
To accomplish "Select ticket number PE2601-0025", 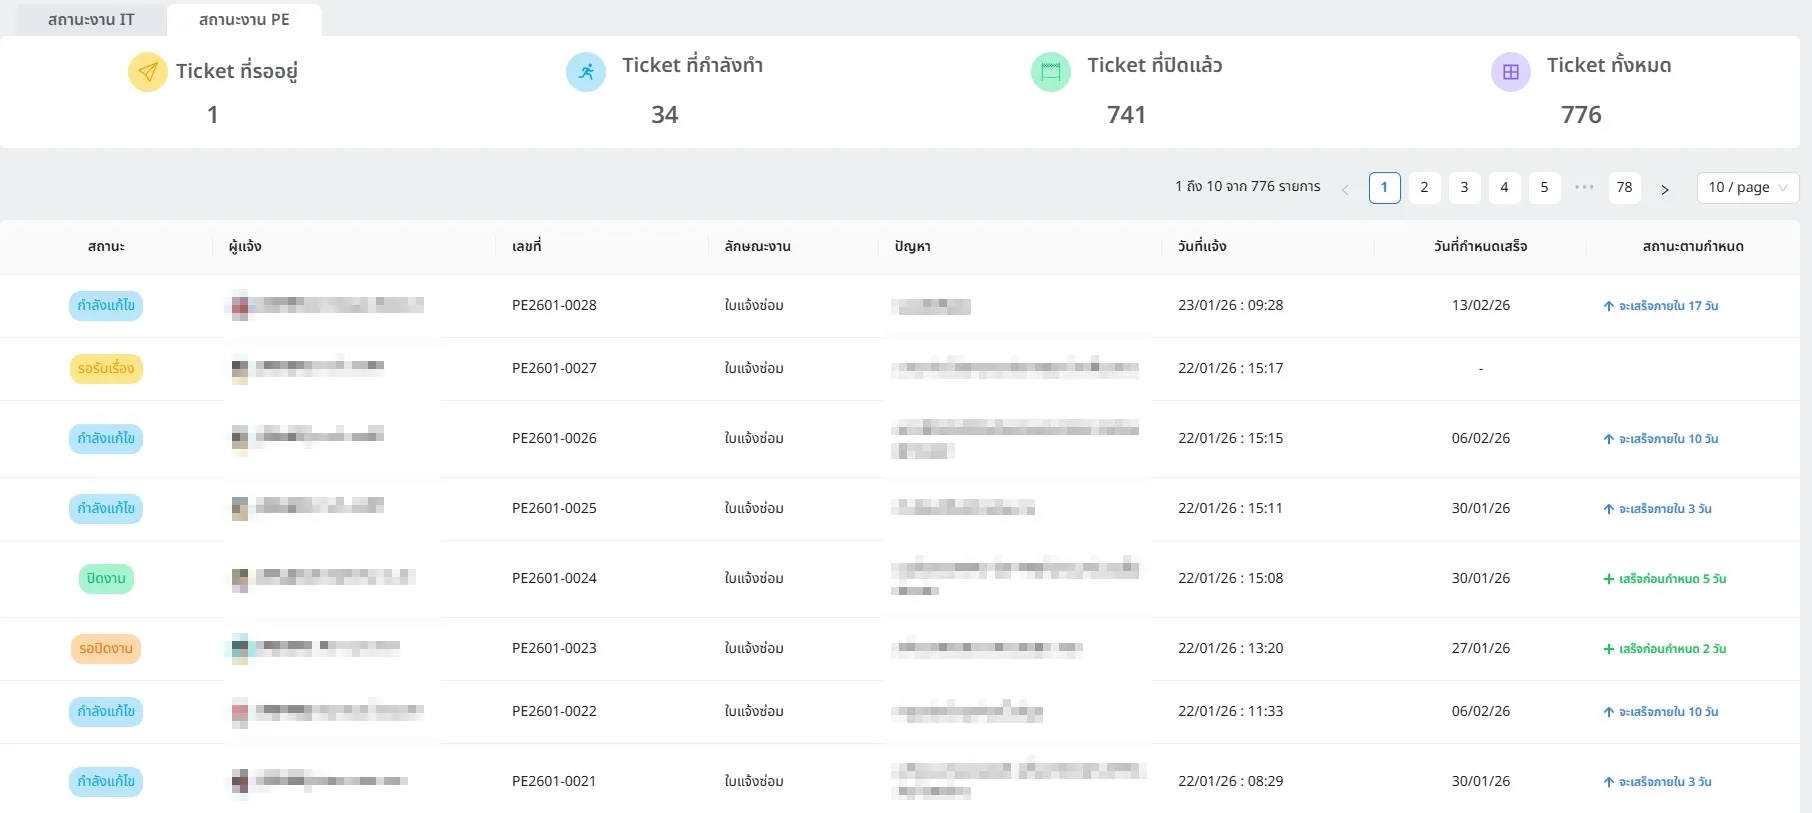I will [x=554, y=508].
